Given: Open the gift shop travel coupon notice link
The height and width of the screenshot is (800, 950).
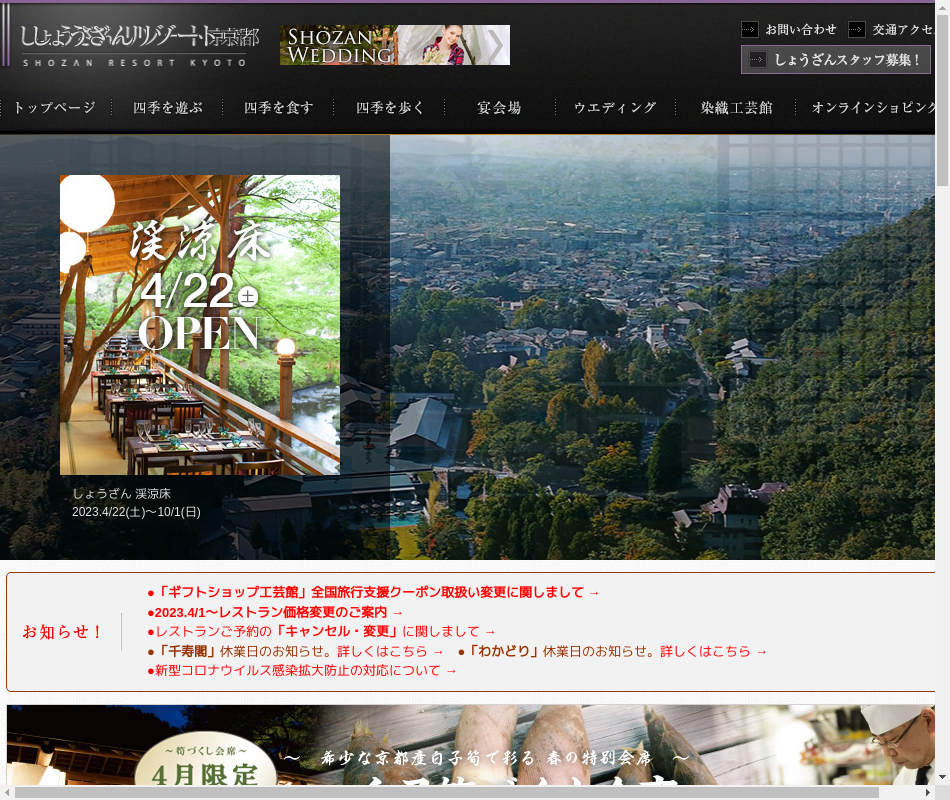Looking at the screenshot, I should 373,592.
